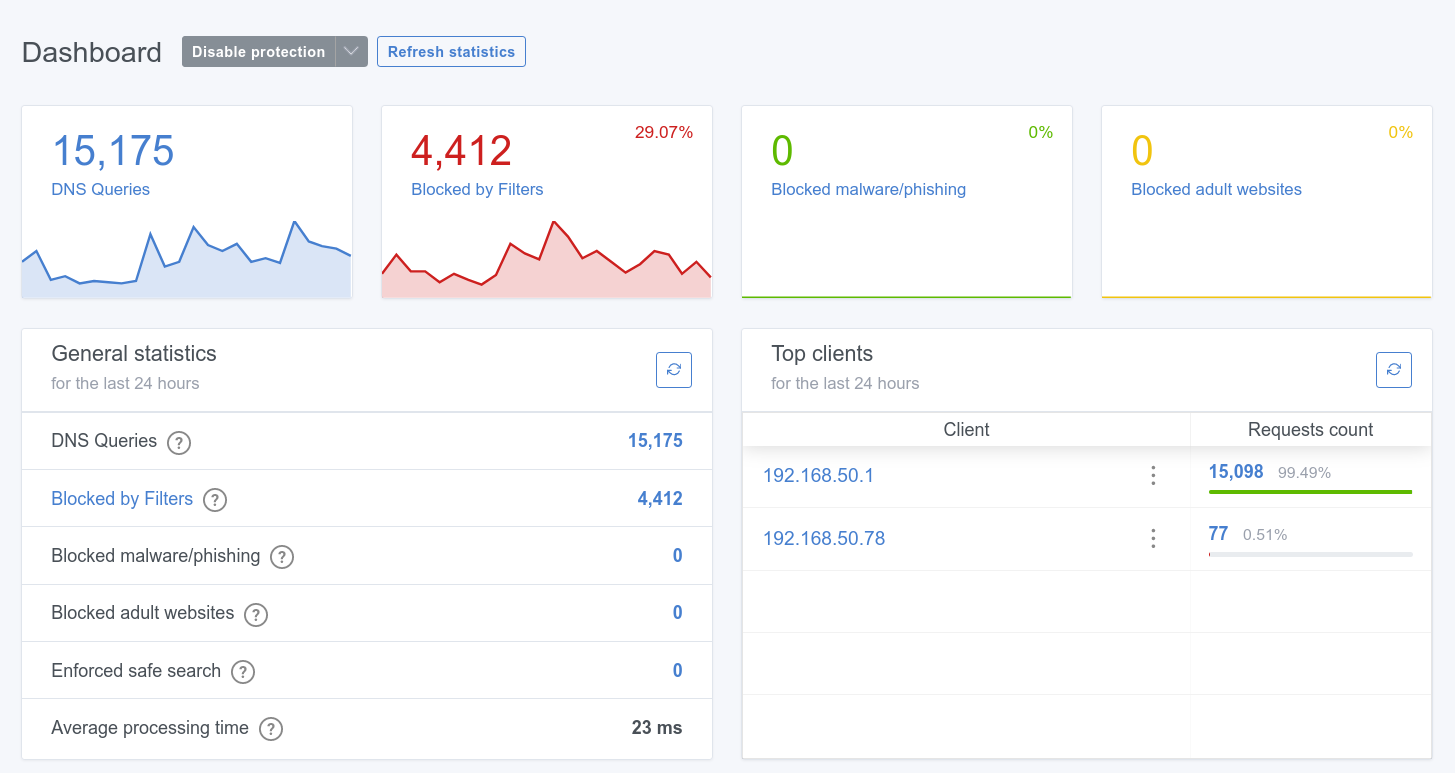This screenshot has height=773, width=1455.
Task: Open options menu for client 192.168.50.78
Action: click(1153, 539)
